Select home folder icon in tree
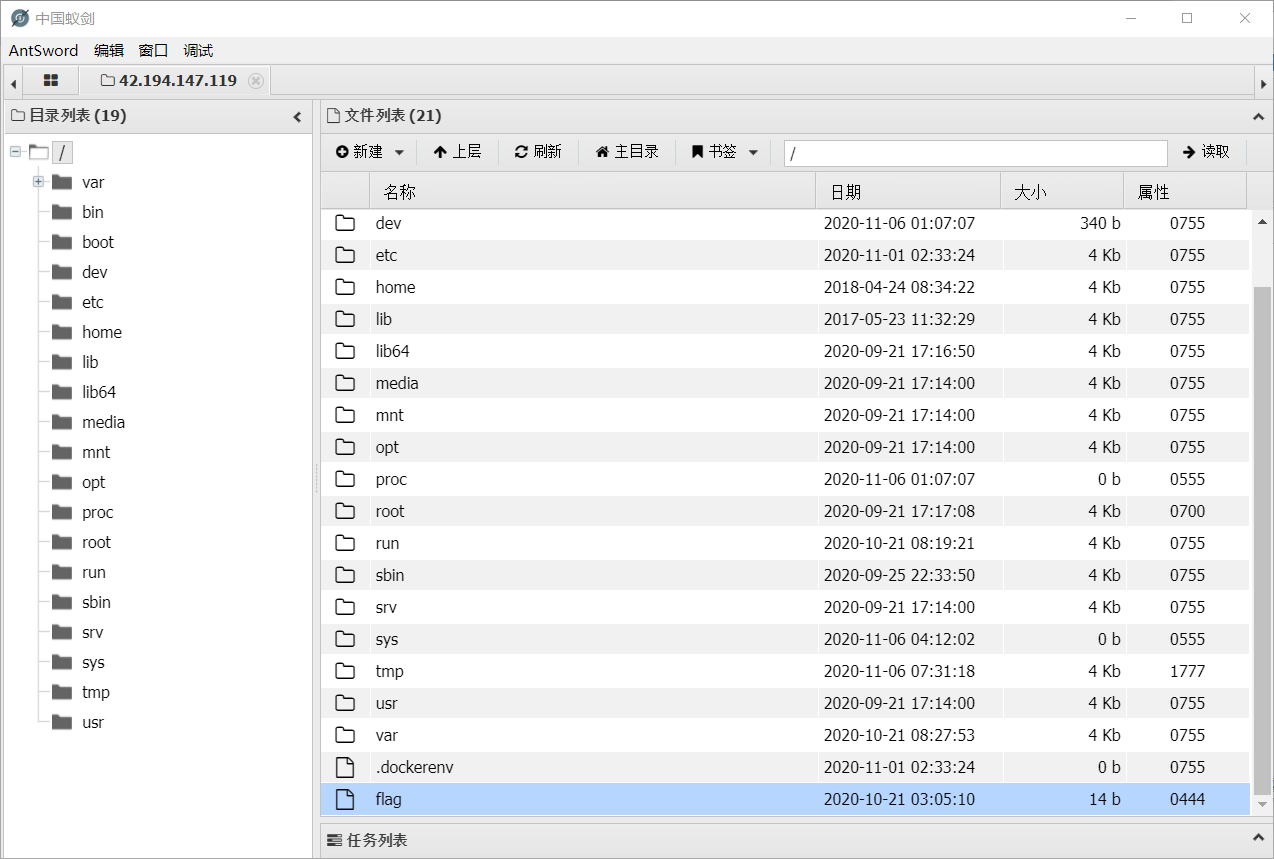This screenshot has height=859, width=1274. point(62,332)
